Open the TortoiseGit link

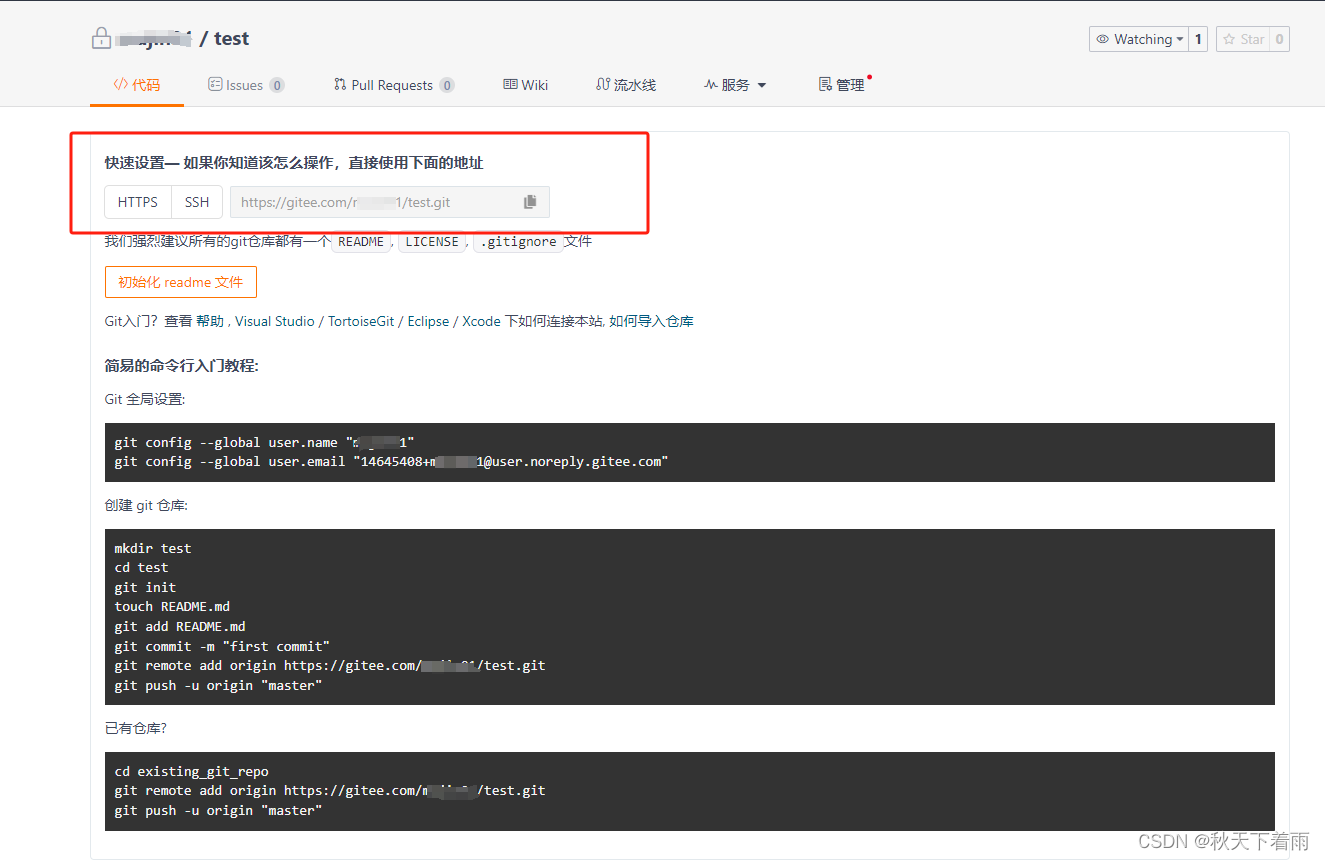tap(361, 321)
